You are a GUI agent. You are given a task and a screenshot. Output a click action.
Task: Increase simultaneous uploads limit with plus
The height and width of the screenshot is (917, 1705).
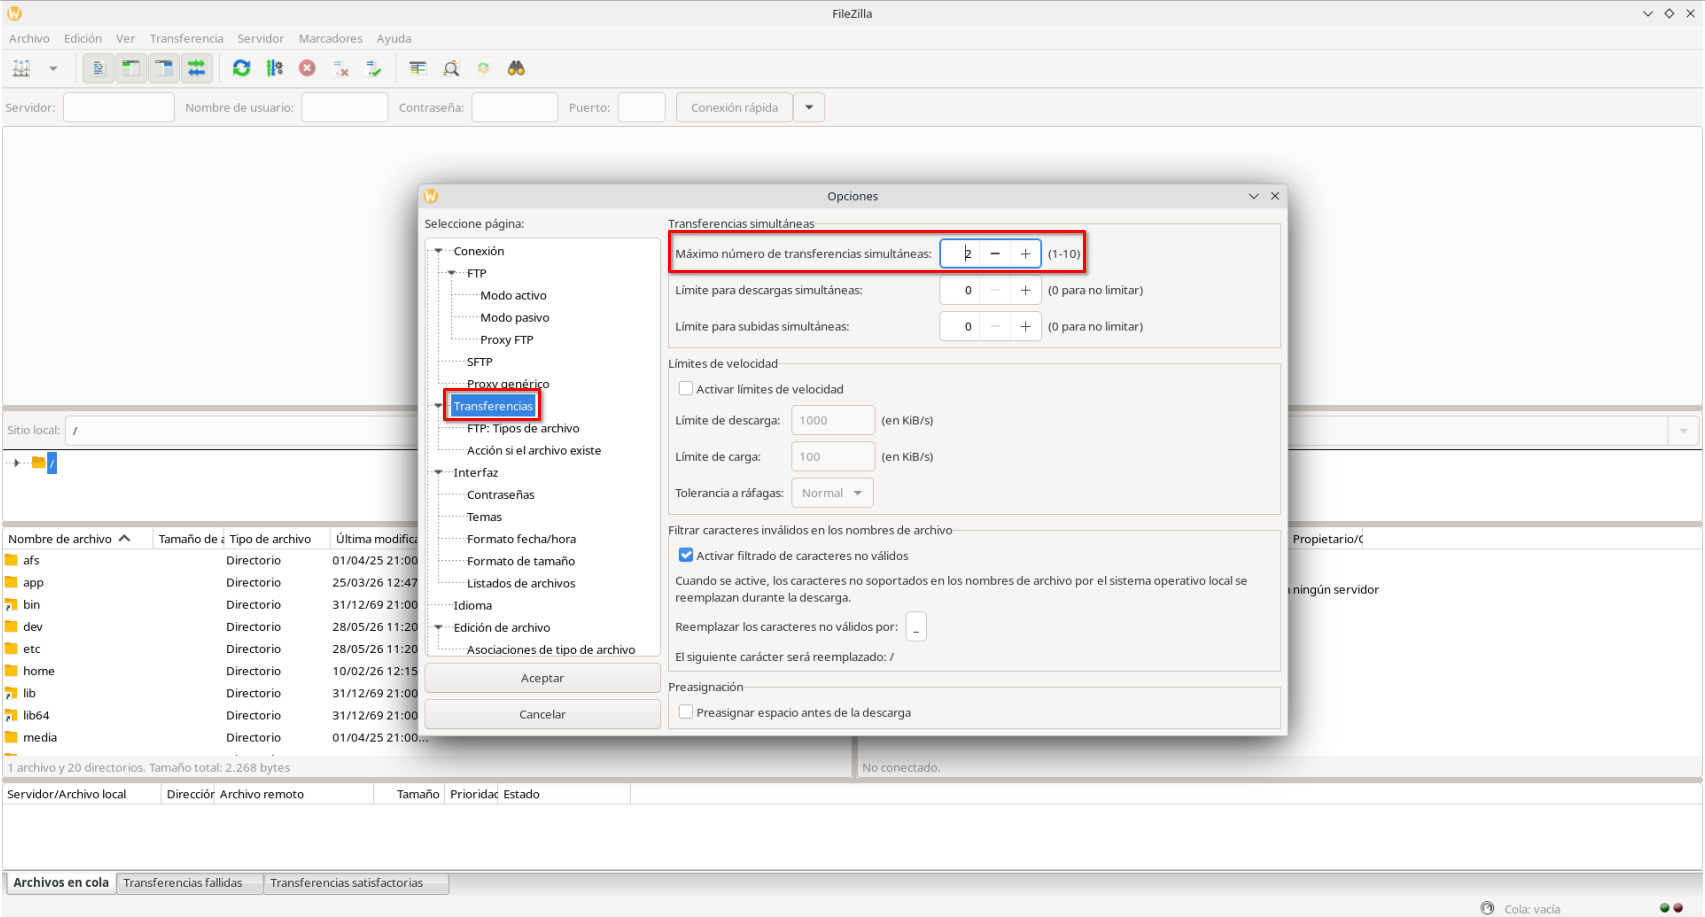click(x=1025, y=326)
